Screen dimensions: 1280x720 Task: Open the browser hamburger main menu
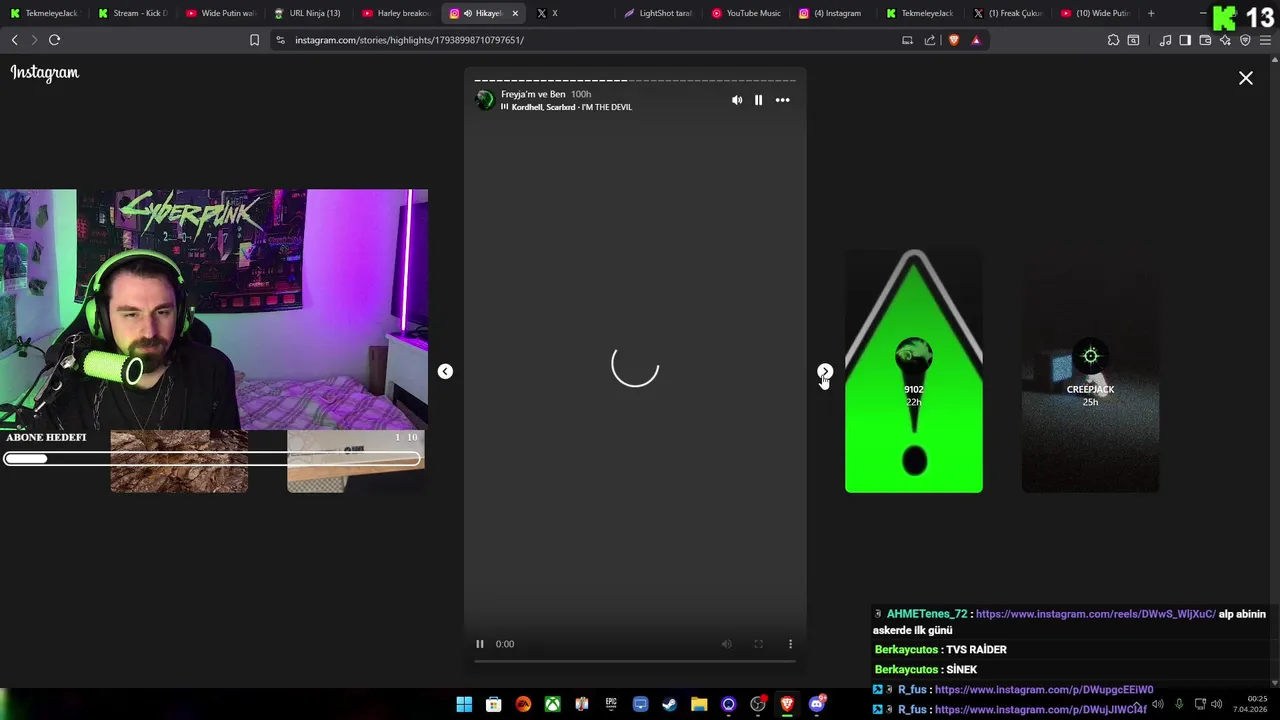[x=1266, y=40]
